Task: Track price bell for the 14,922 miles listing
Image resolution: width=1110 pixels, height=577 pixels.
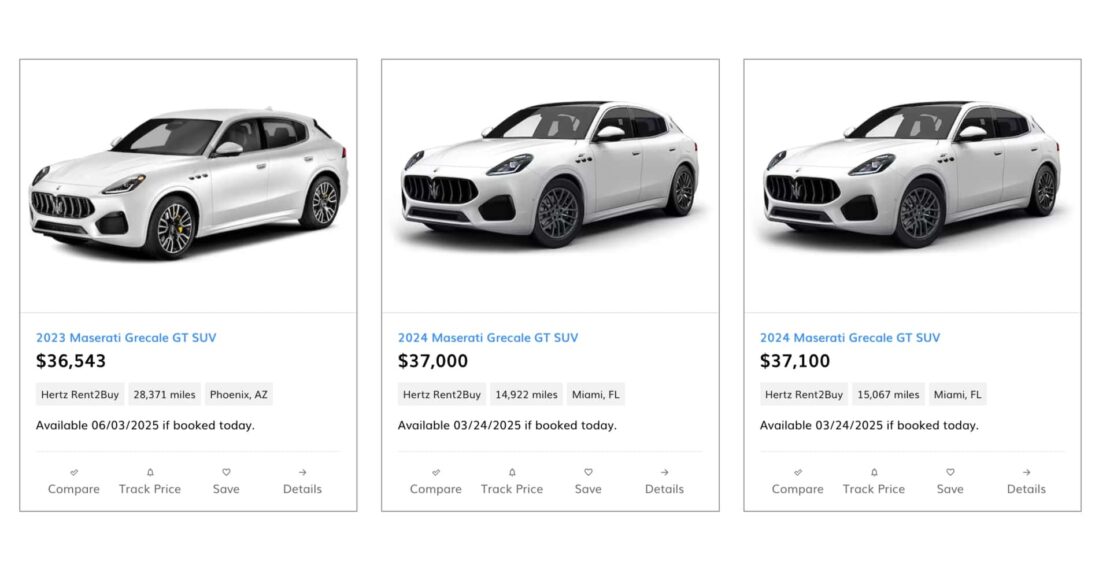Action: [512, 472]
